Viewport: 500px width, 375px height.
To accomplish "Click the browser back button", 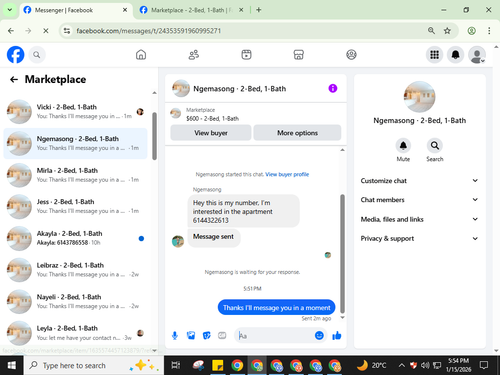I will [x=11, y=31].
